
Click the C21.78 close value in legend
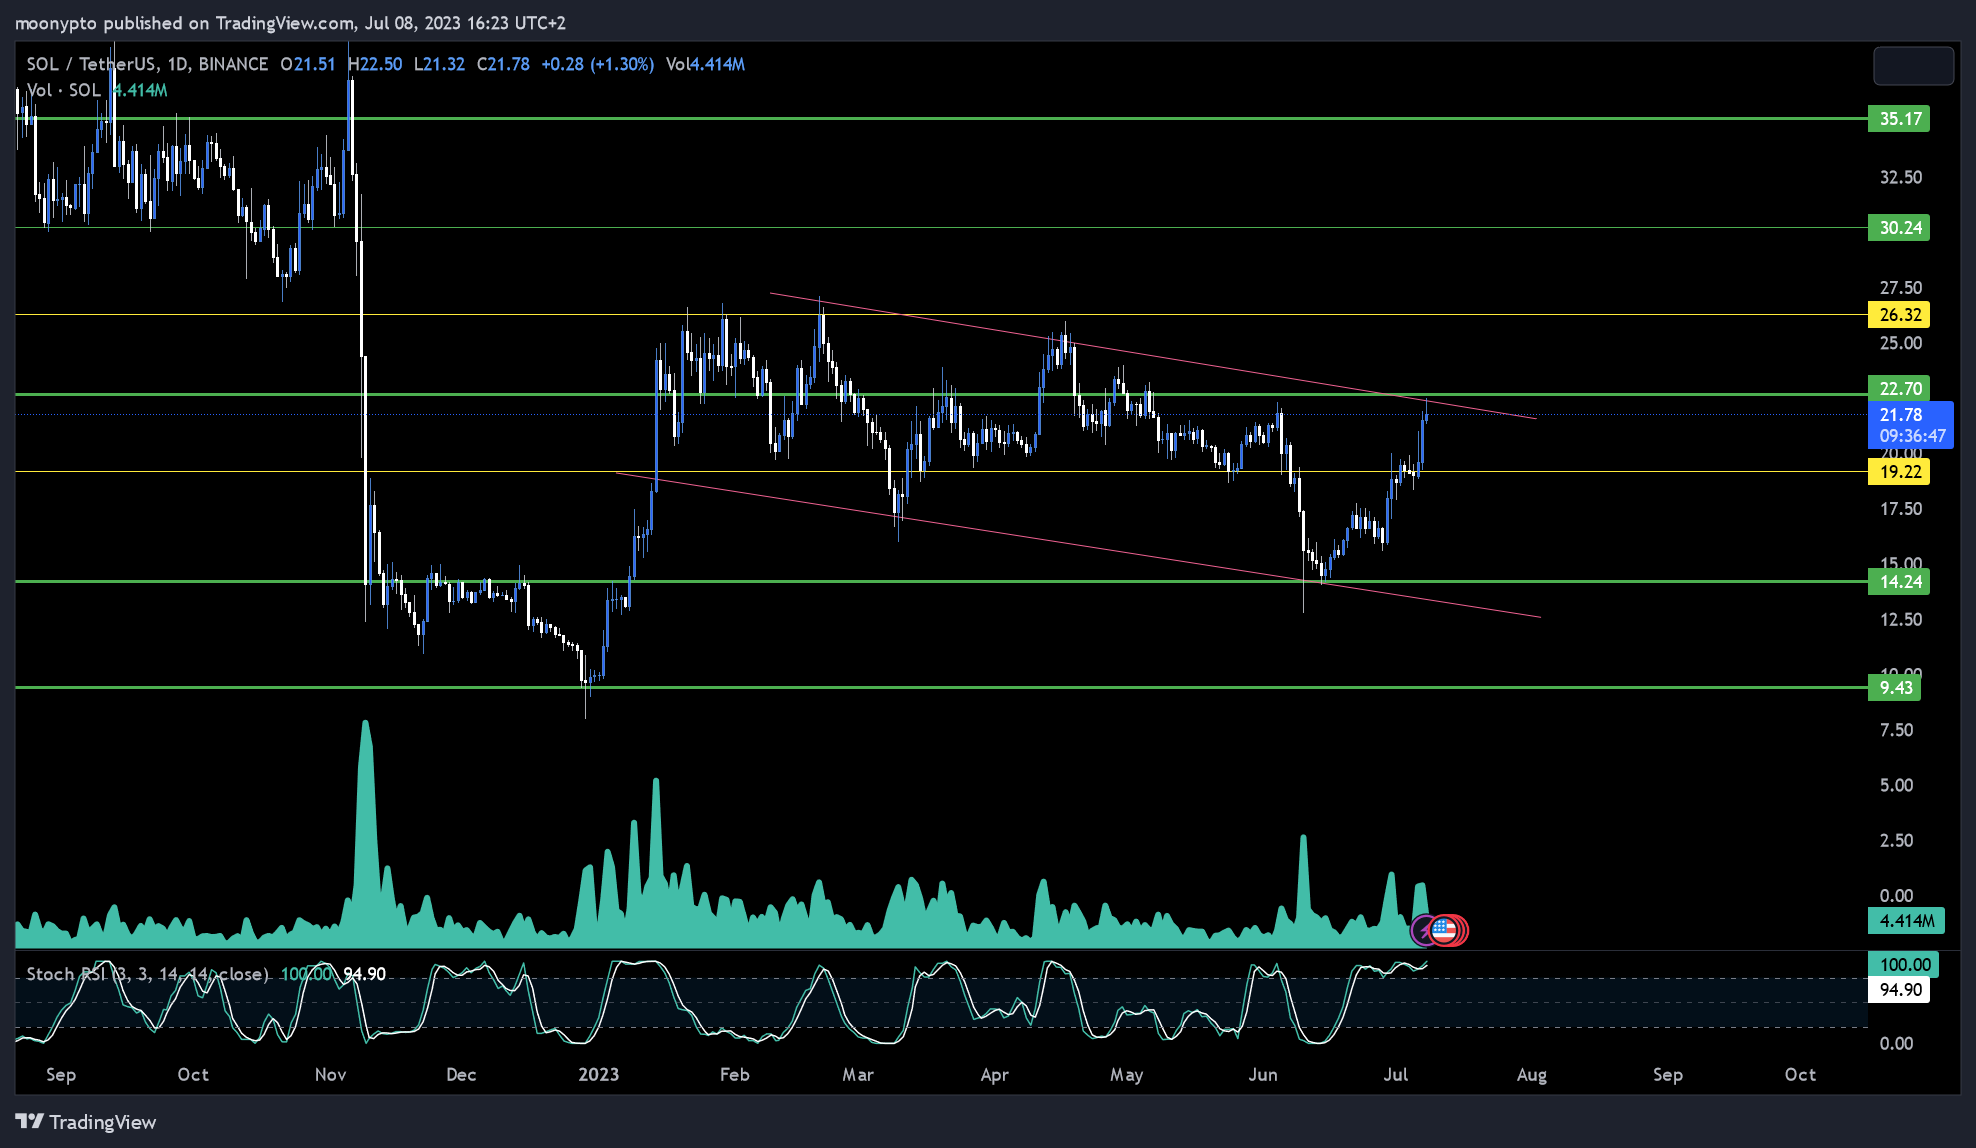[x=503, y=64]
